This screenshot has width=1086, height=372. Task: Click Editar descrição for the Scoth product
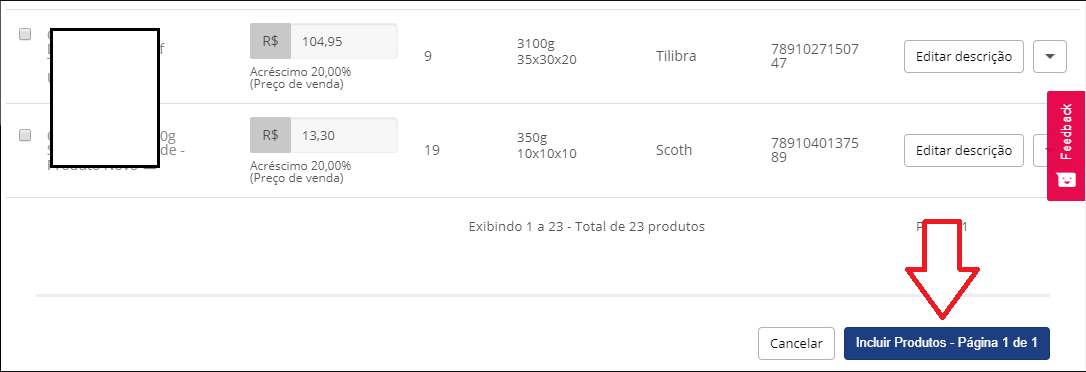tap(963, 150)
